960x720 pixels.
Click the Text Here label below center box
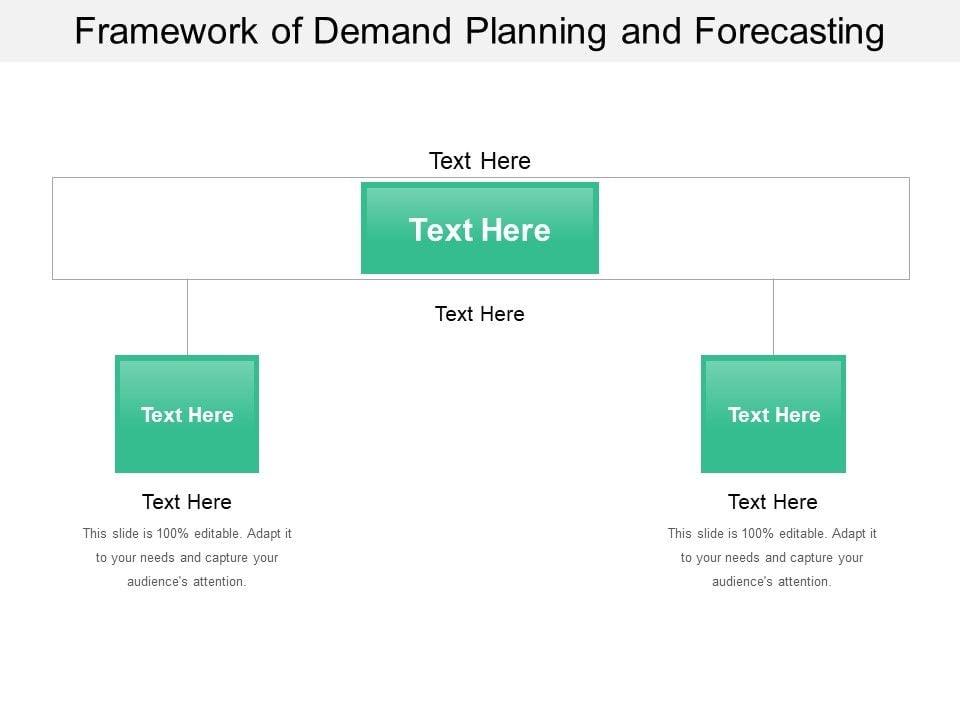click(480, 314)
